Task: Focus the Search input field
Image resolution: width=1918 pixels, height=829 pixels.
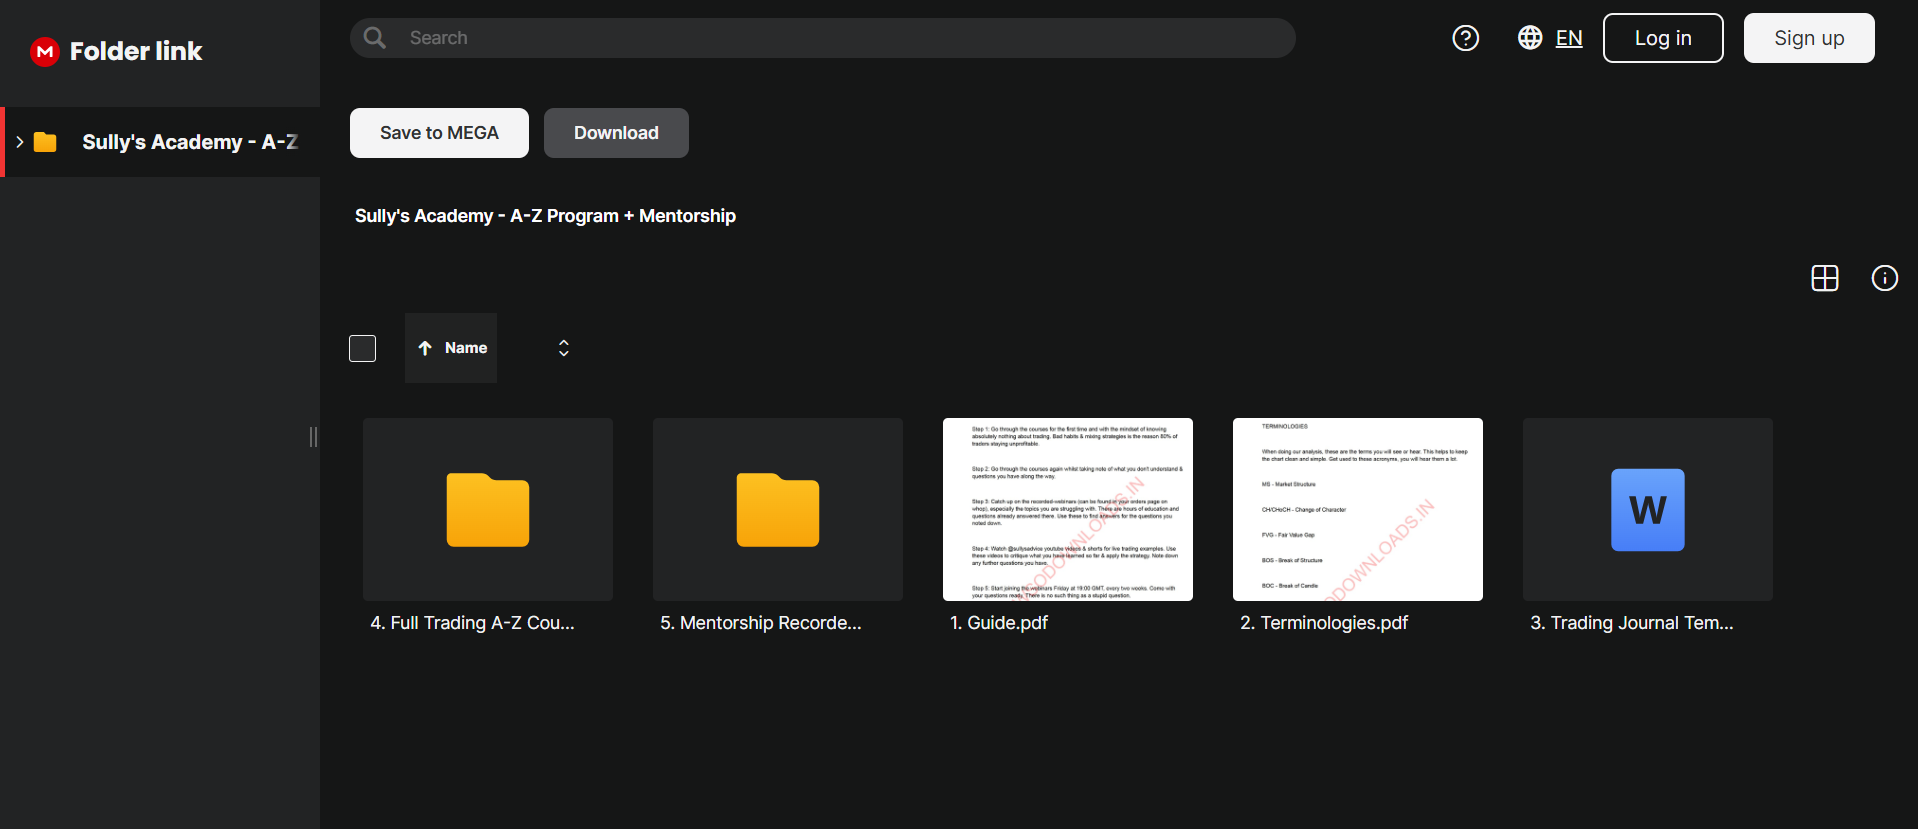Action: 823,38
